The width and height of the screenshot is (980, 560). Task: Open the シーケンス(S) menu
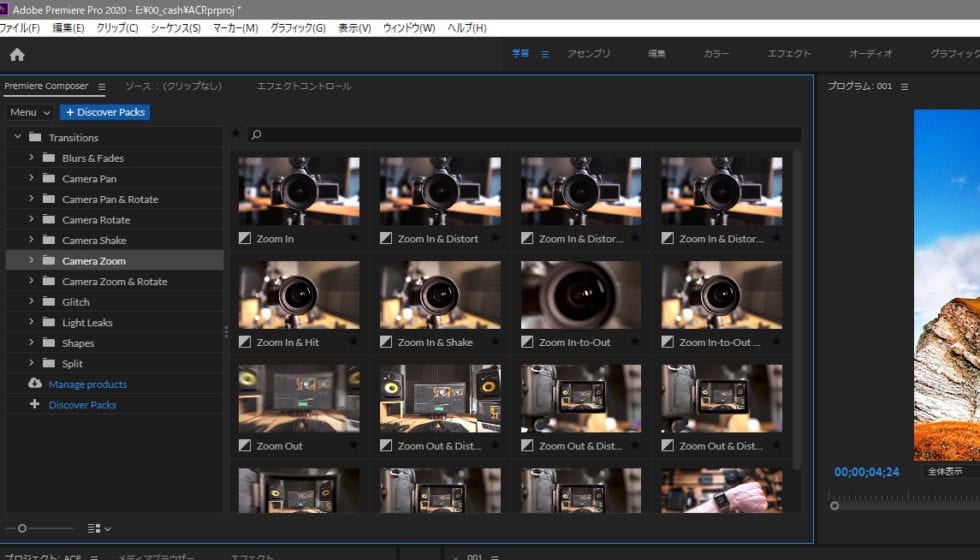pos(175,28)
